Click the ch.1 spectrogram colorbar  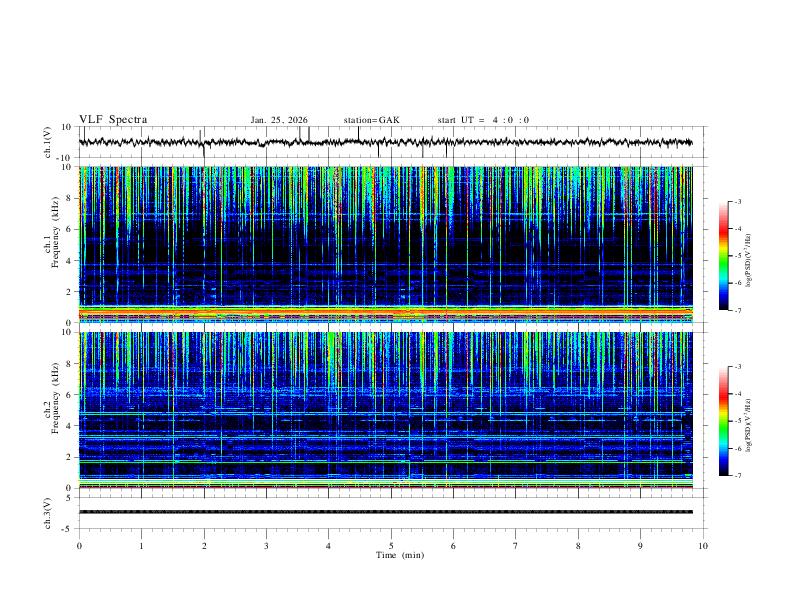pos(723,256)
